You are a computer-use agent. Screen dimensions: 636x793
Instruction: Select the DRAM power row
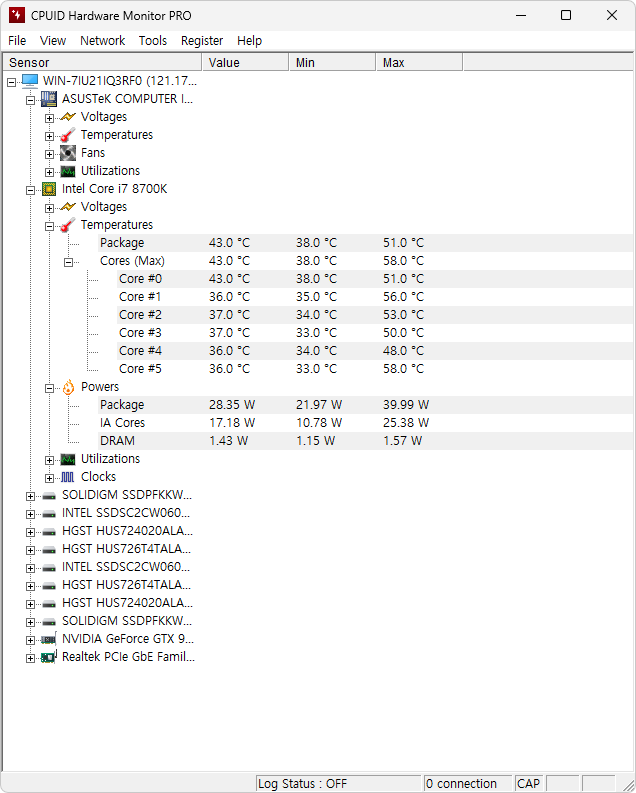tap(366, 440)
